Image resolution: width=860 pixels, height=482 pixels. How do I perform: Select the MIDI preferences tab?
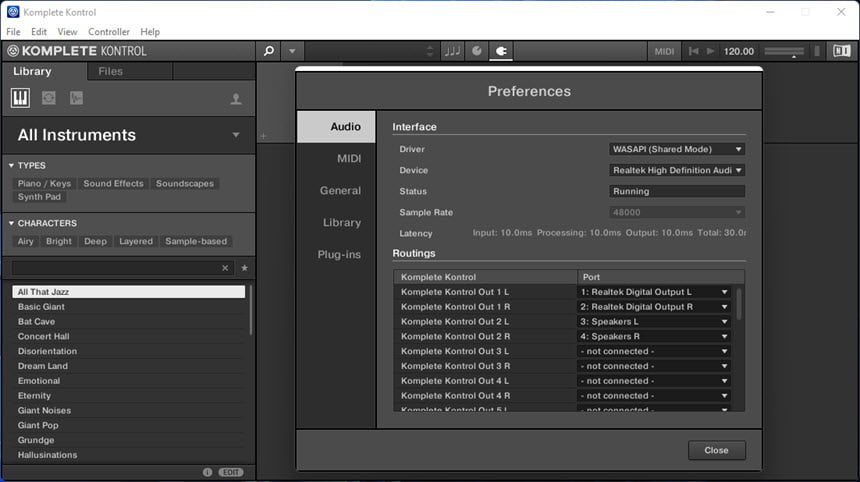(x=336, y=158)
